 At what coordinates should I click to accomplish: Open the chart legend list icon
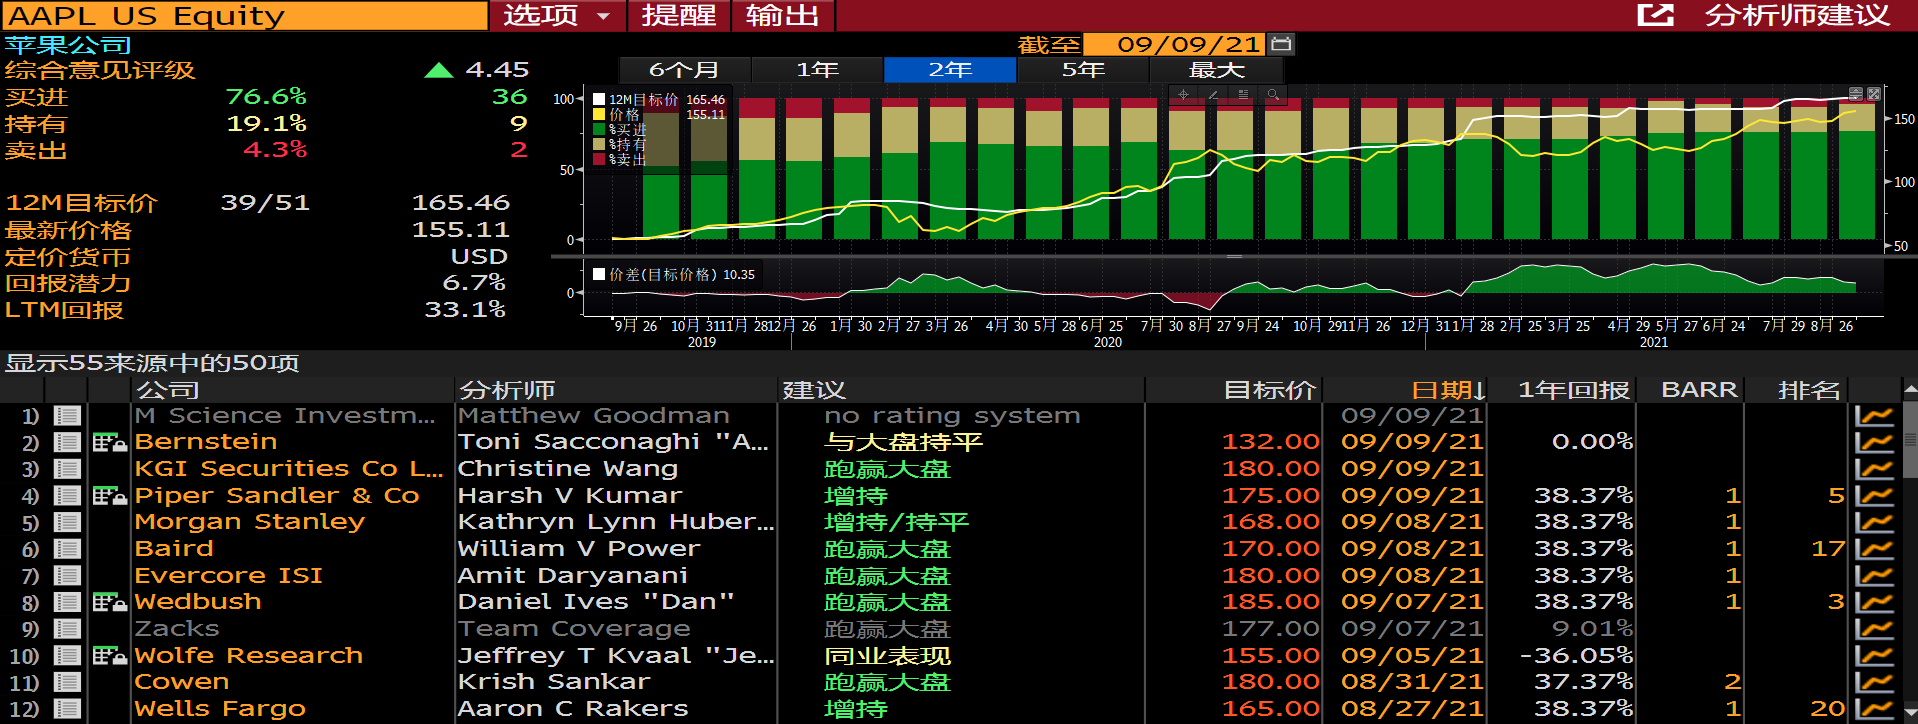click(x=1243, y=95)
